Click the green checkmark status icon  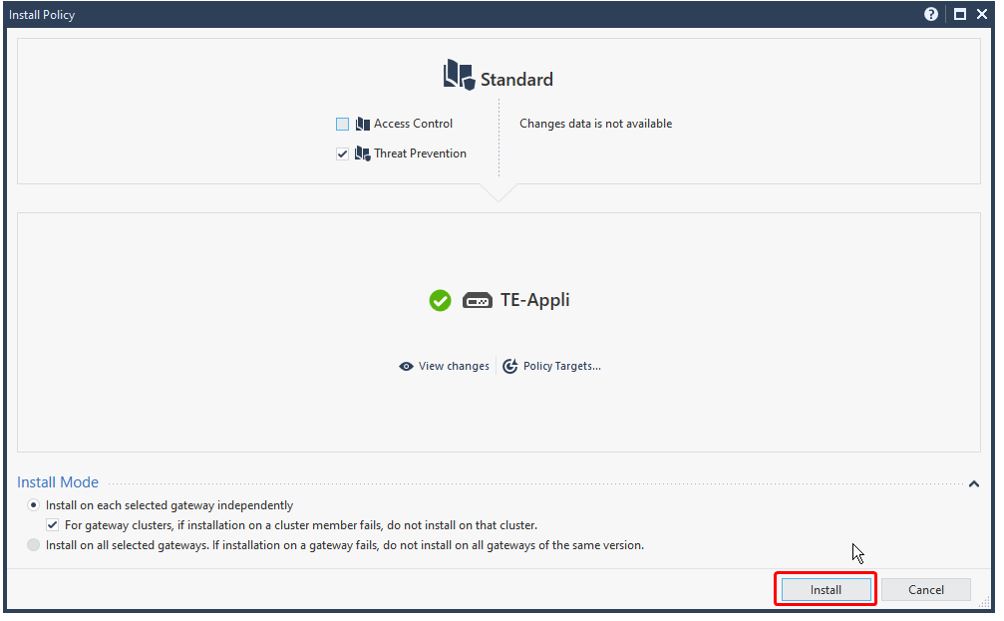click(x=440, y=300)
